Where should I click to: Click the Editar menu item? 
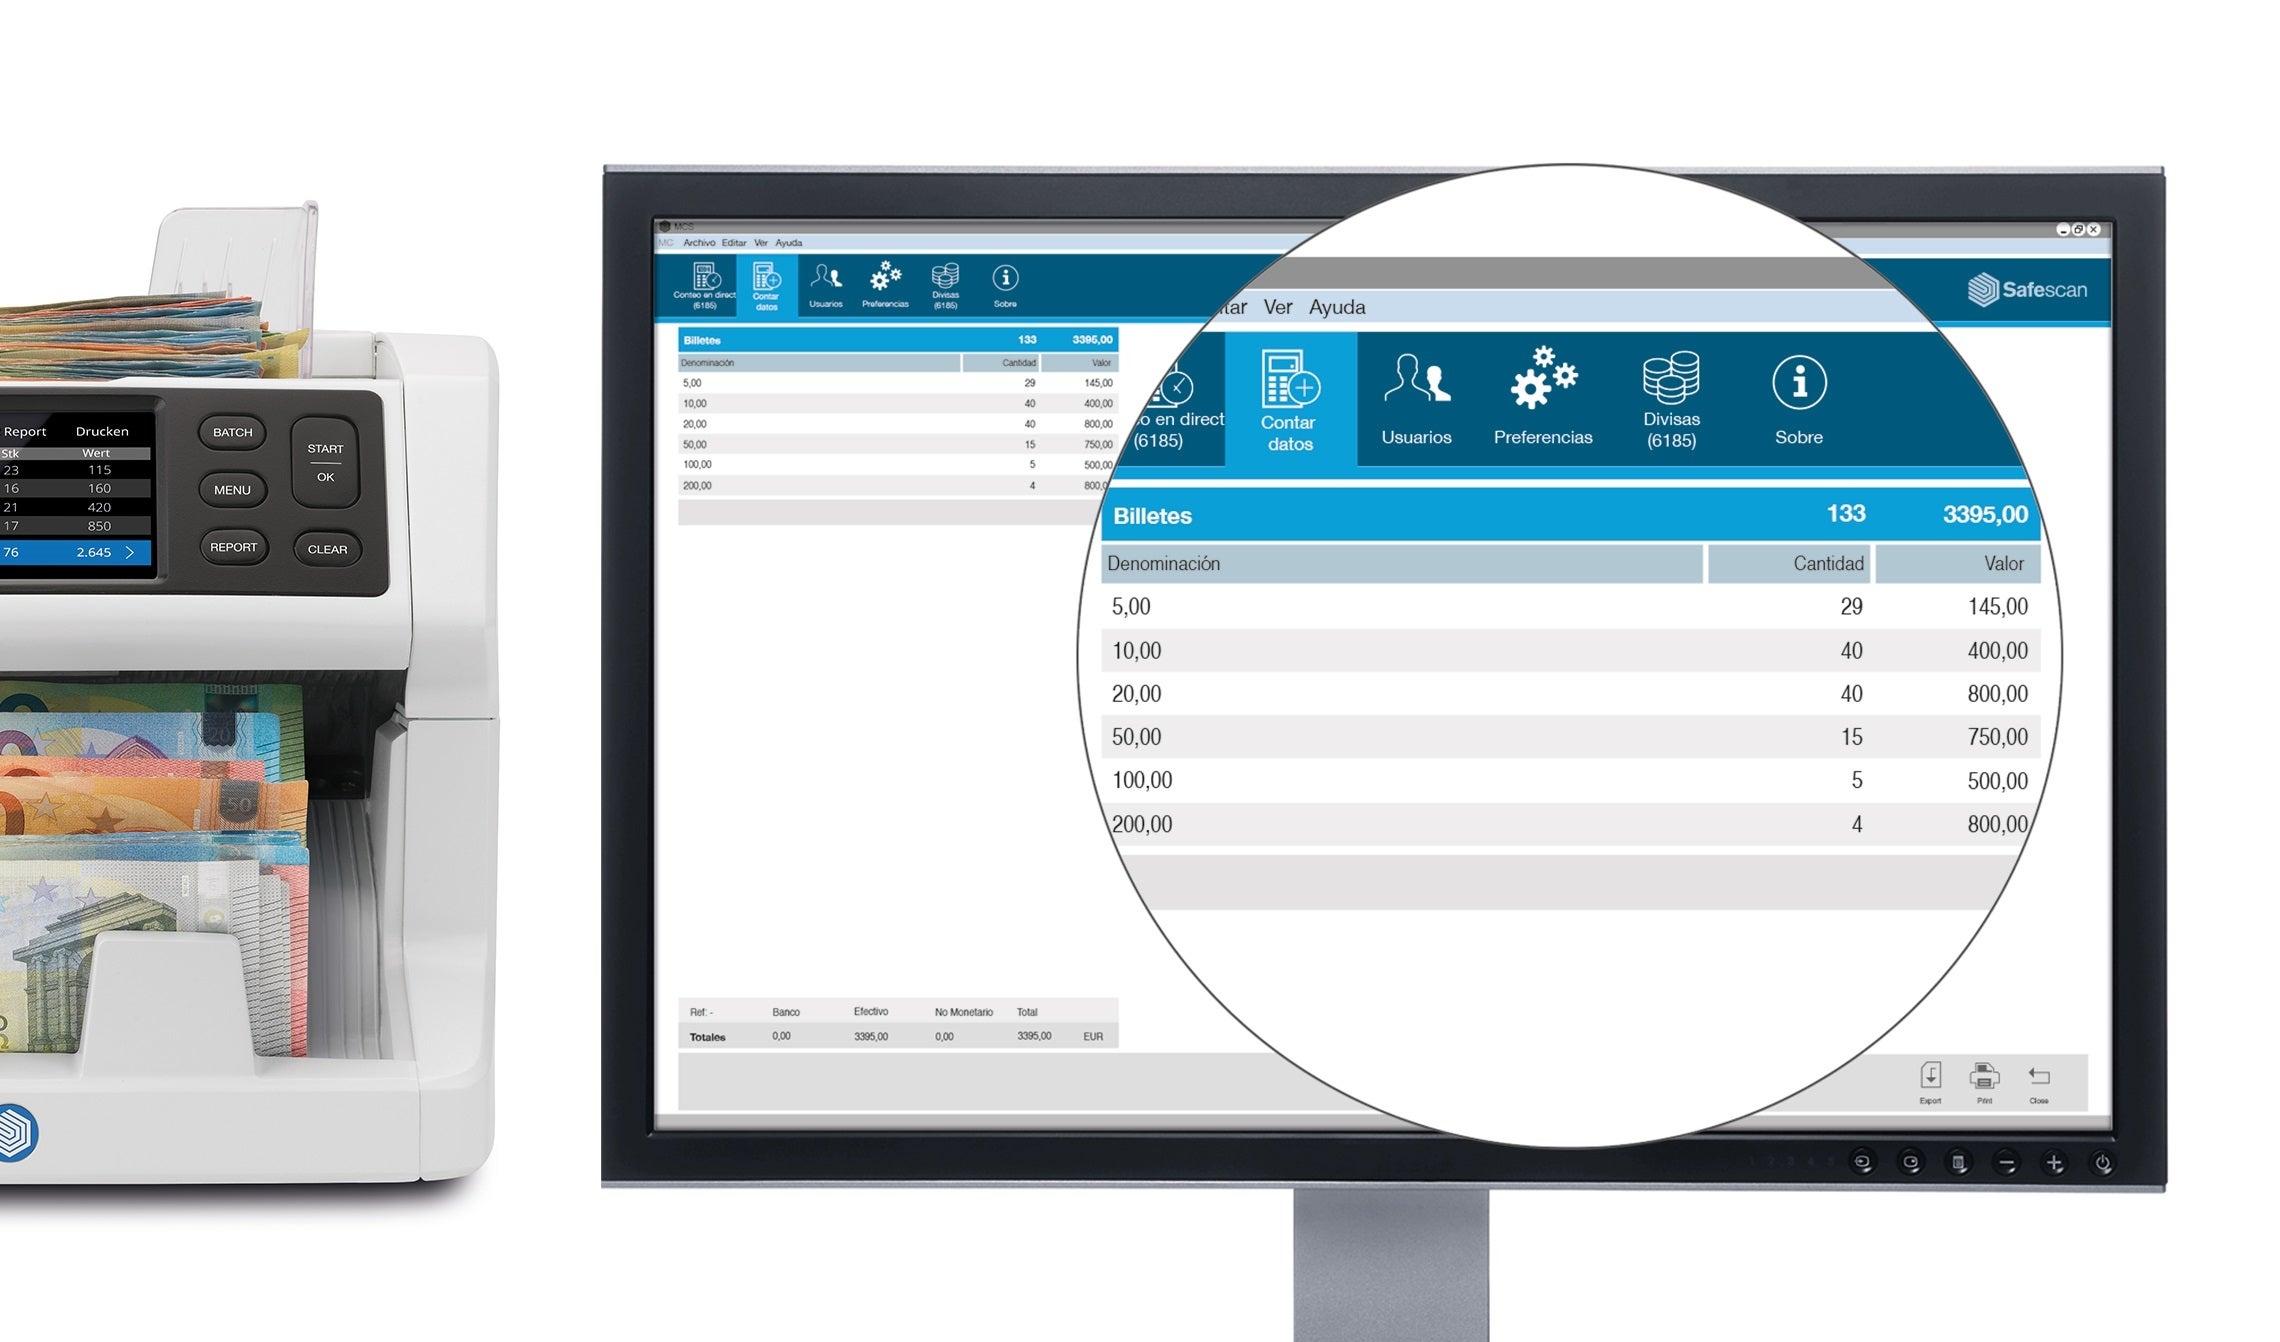point(738,243)
